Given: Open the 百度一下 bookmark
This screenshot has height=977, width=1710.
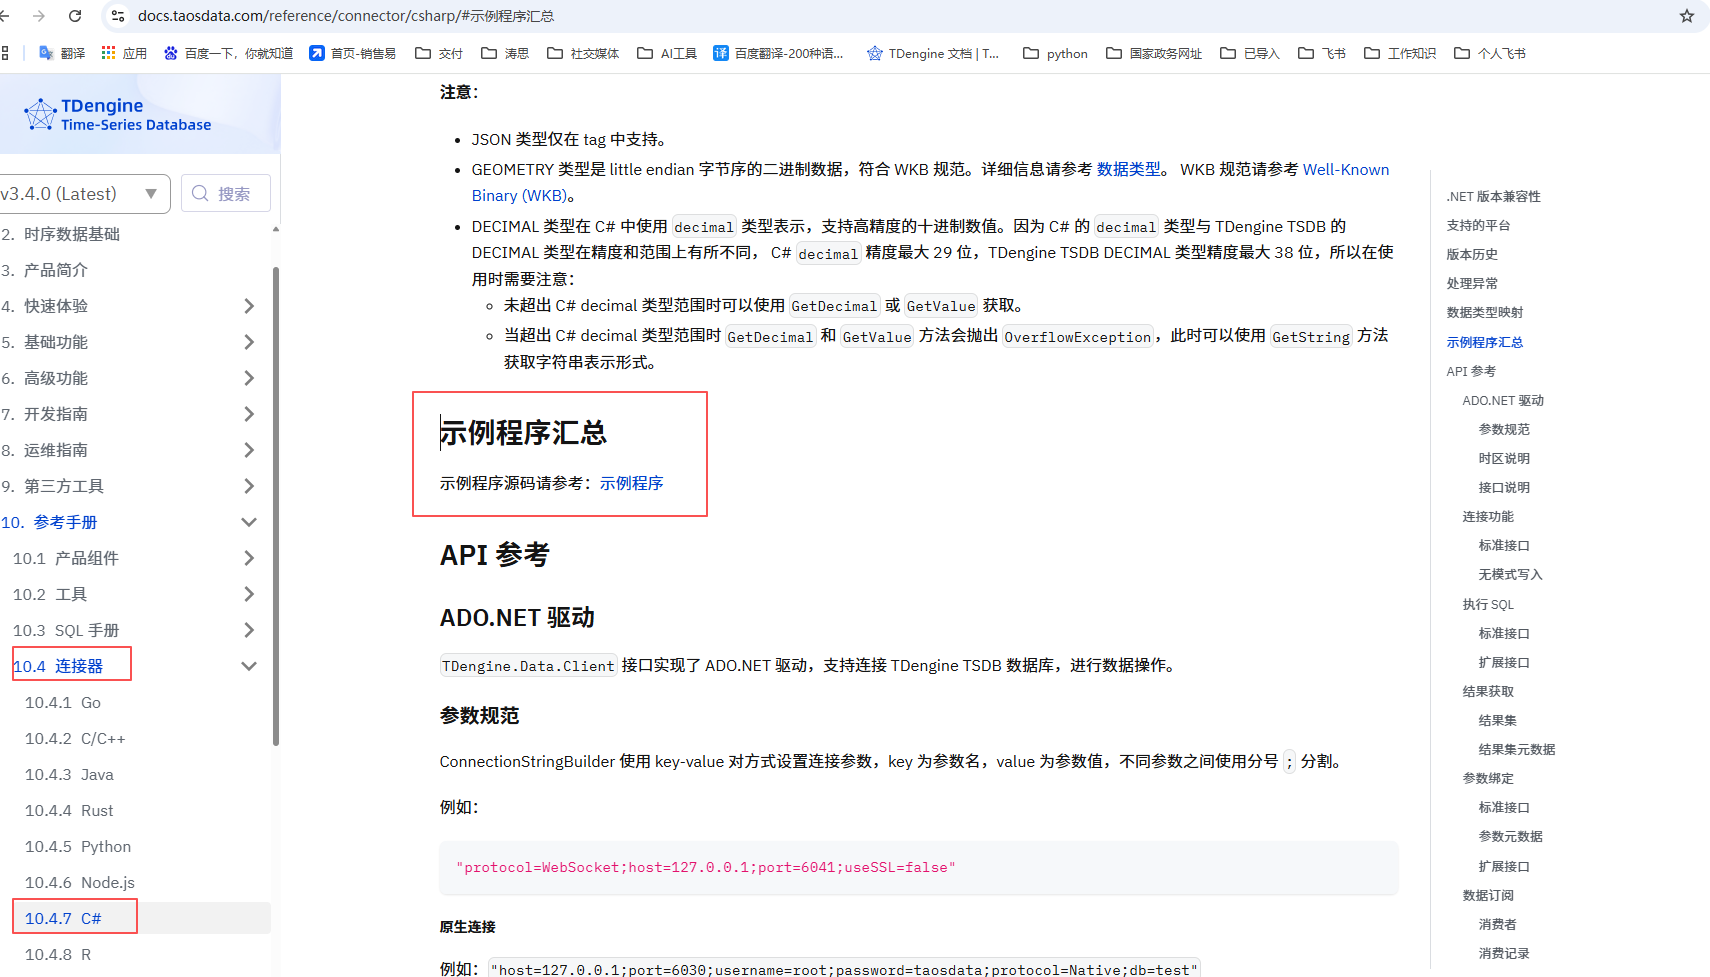Looking at the screenshot, I should (228, 54).
